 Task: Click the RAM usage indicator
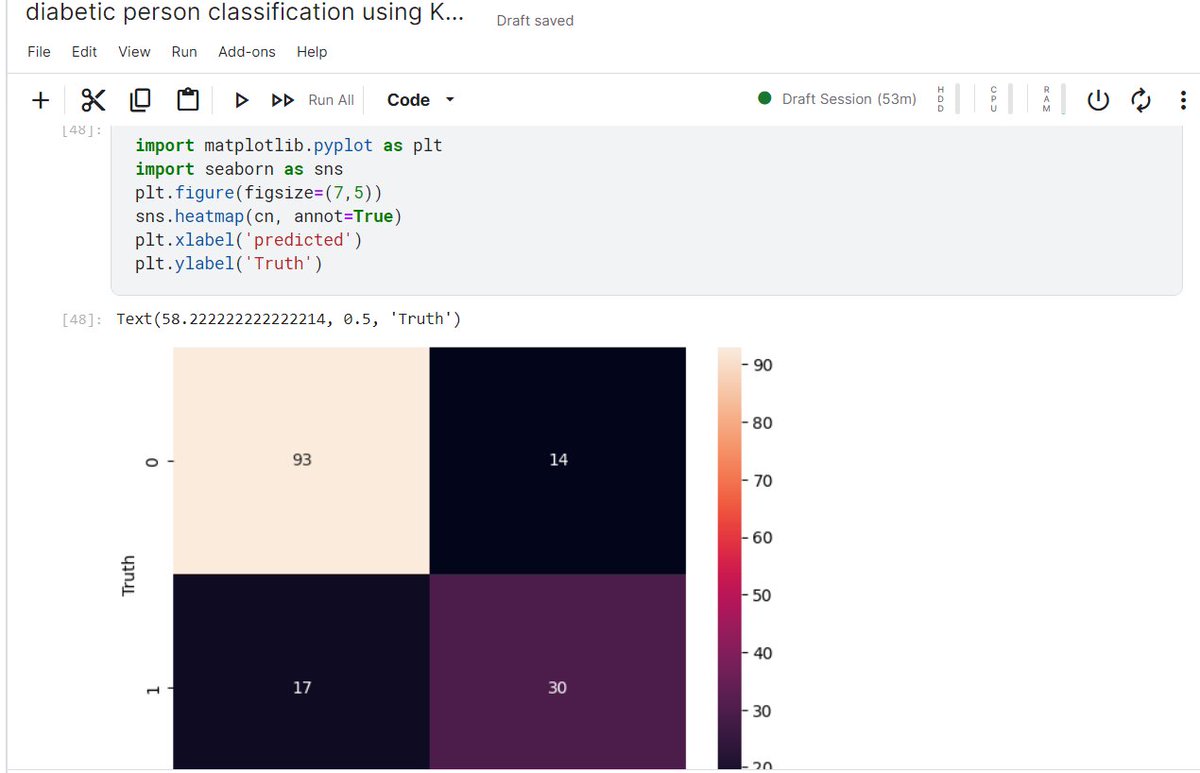(x=1054, y=99)
